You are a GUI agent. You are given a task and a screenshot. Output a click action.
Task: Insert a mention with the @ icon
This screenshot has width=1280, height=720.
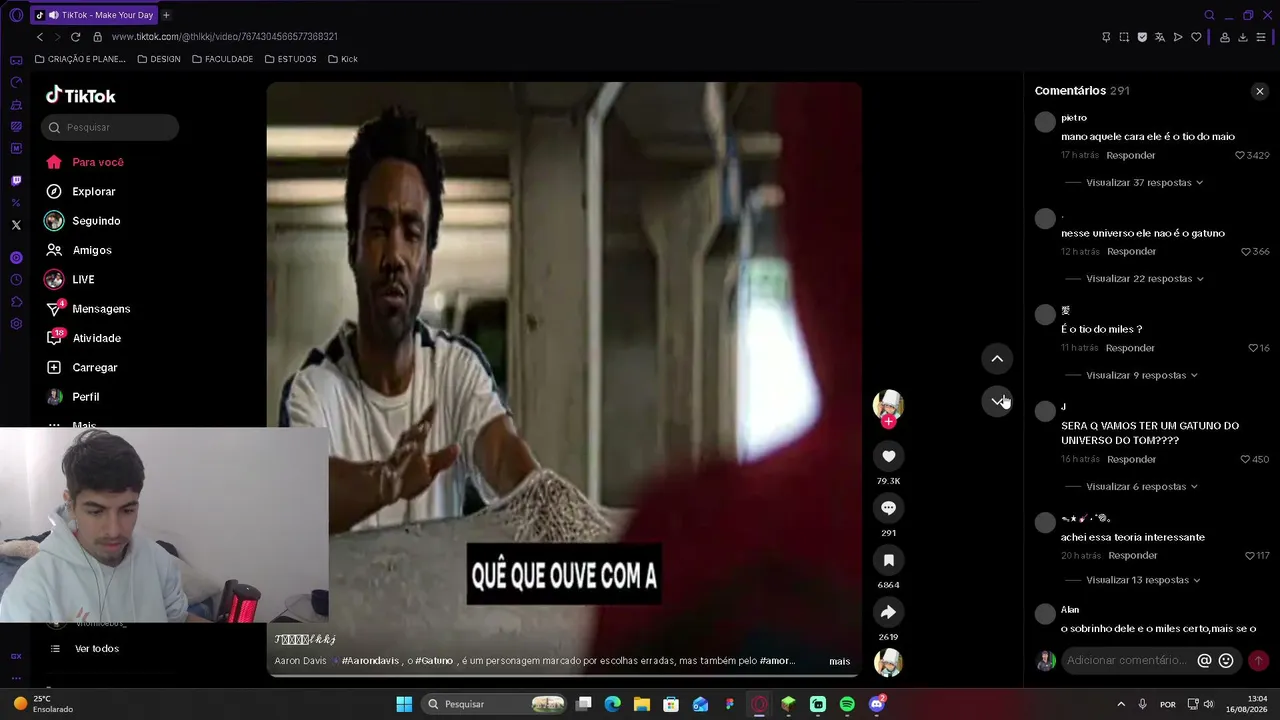tap(1204, 661)
